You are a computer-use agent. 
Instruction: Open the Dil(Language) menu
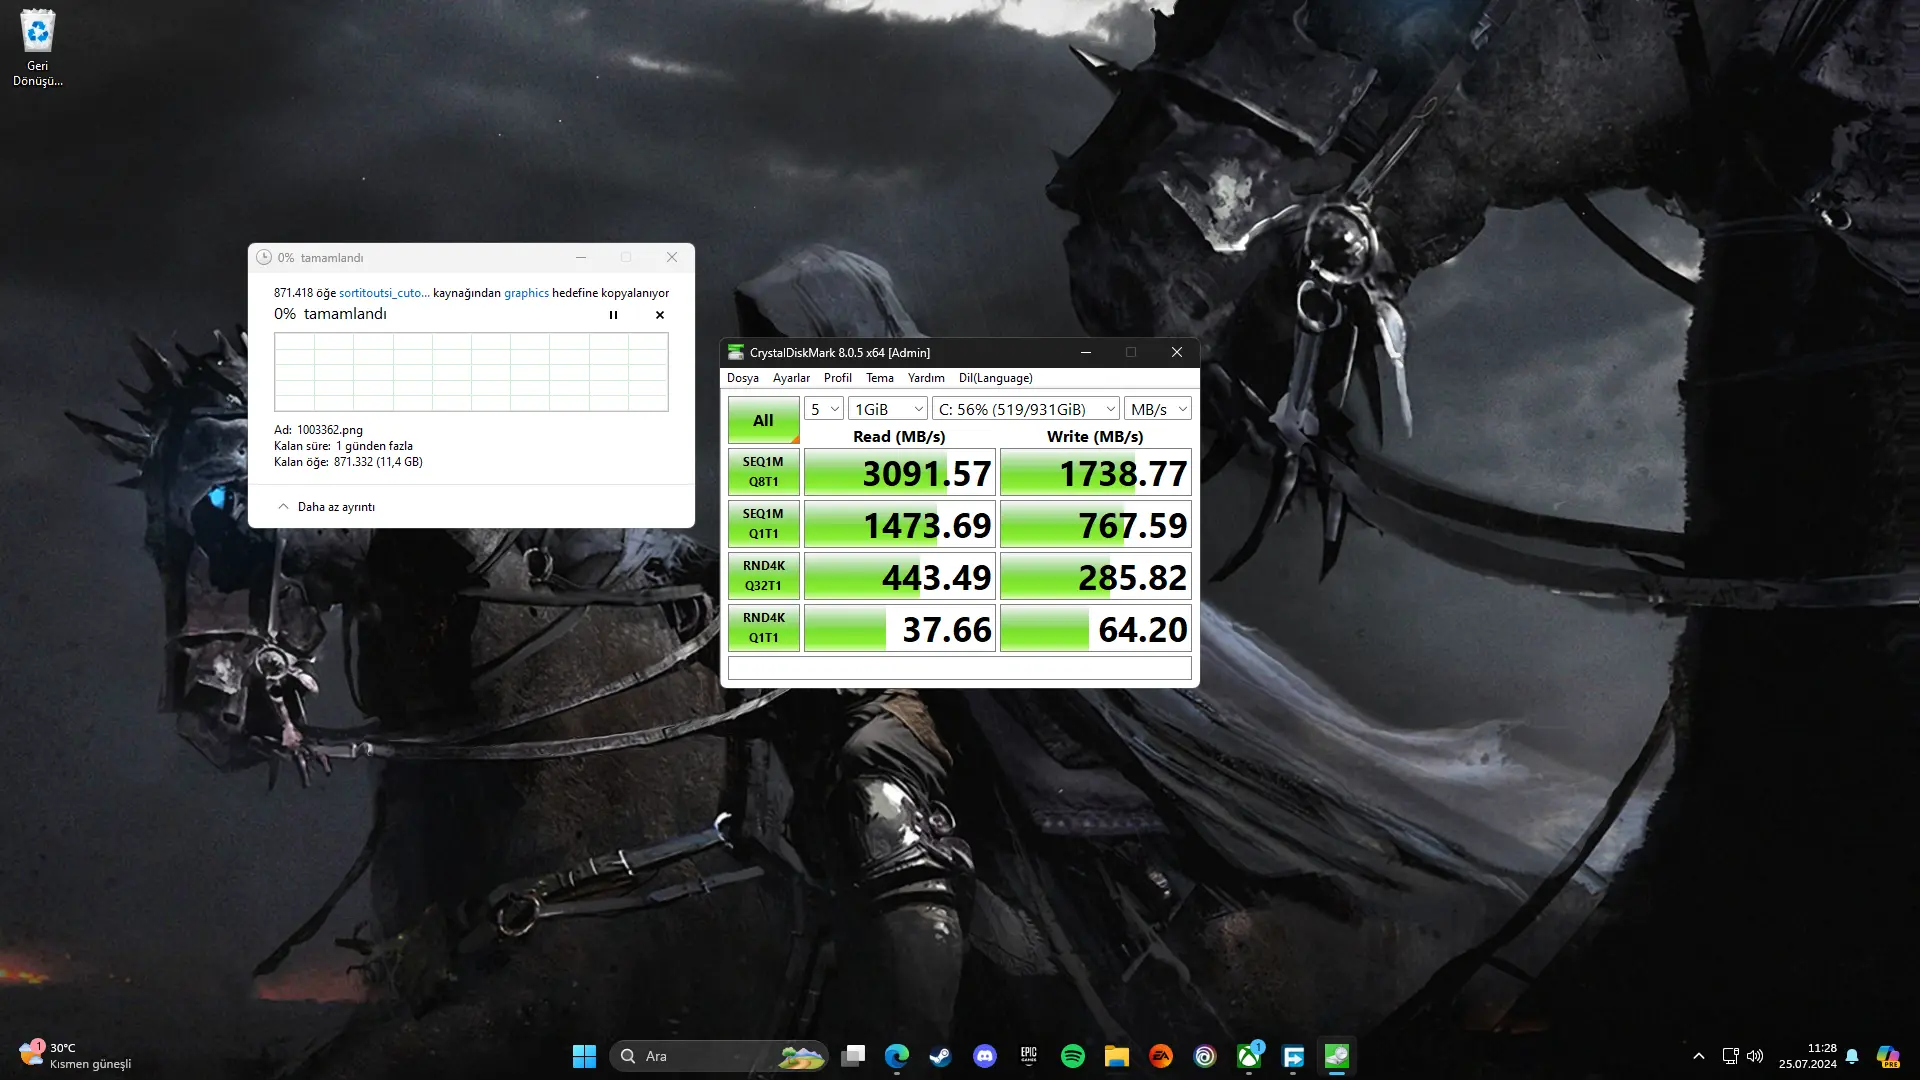pyautogui.click(x=996, y=378)
